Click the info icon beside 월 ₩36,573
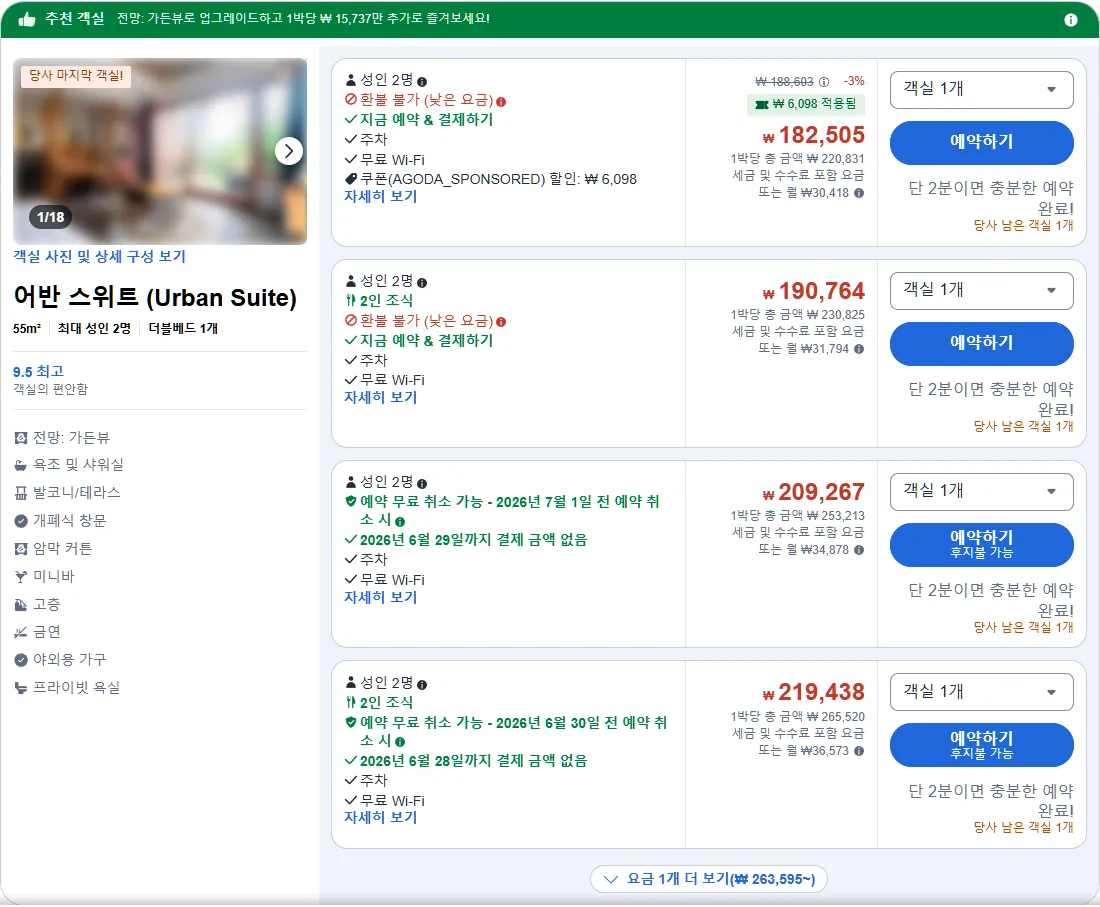The height and width of the screenshot is (907, 1100). (859, 751)
